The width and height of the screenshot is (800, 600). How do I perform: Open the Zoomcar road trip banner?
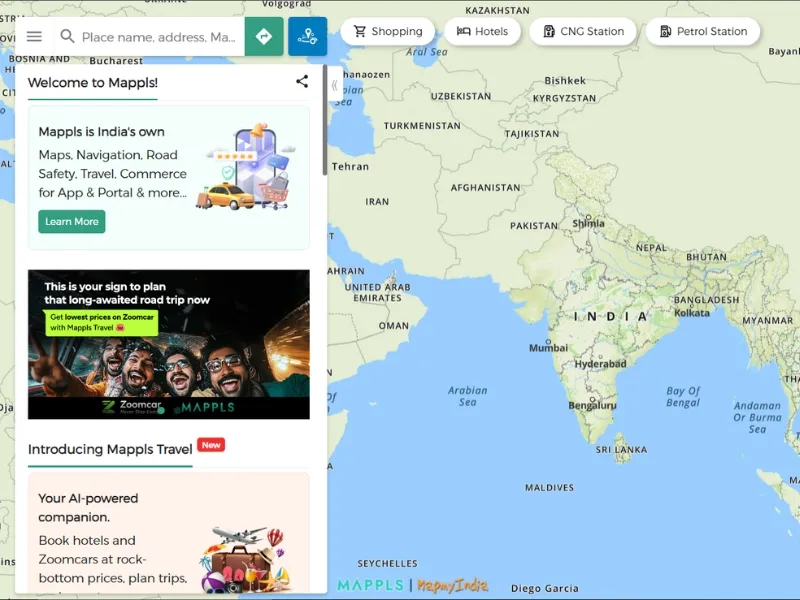[x=169, y=344]
